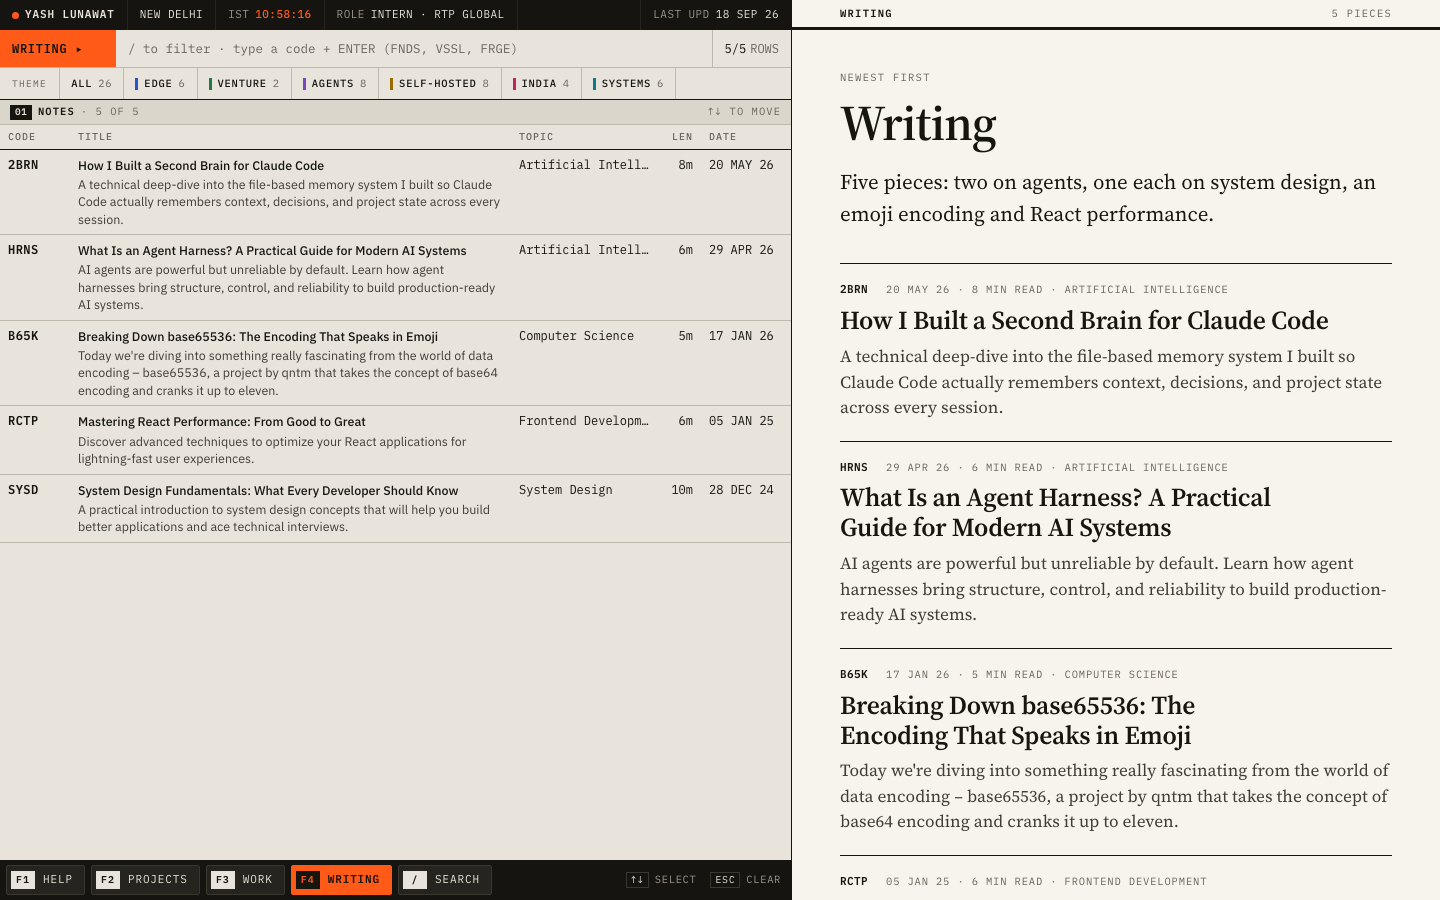Select the 2BRN row code

[x=23, y=165]
